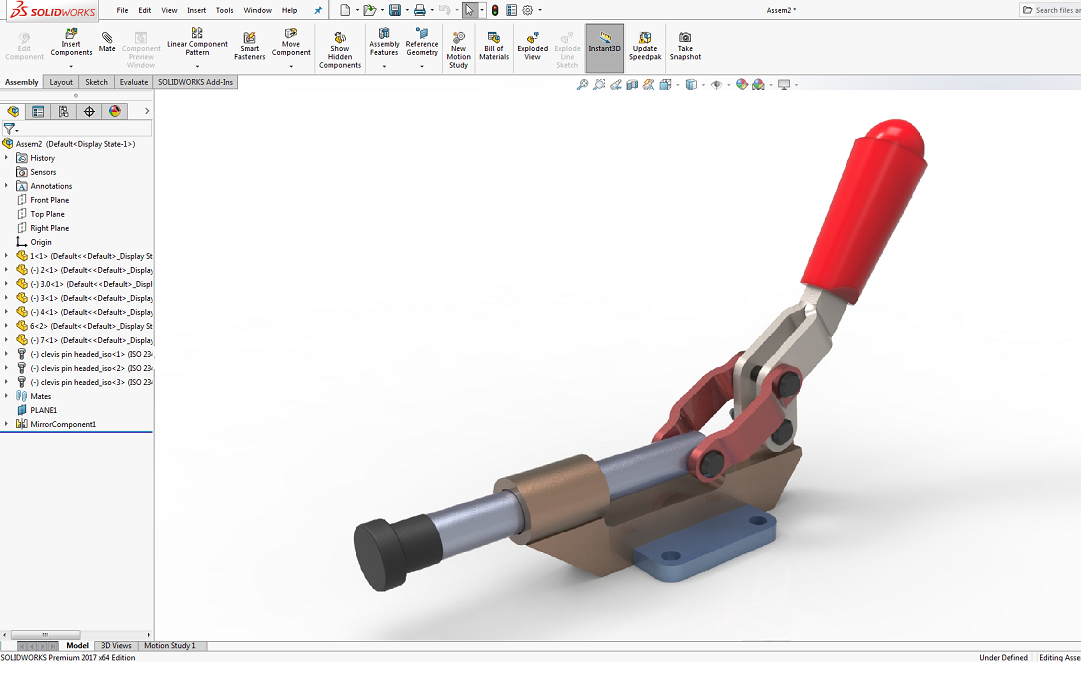The height and width of the screenshot is (682, 1081).
Task: Toggle the toolbar pin icon
Action: 318,10
